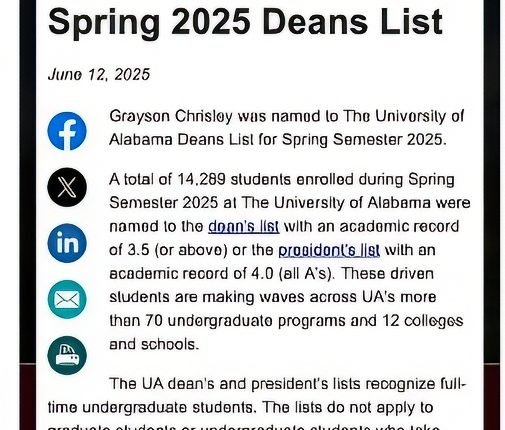Click the Spring 2025 Deans List headline
Screen dimensions: 505x430
(x=245, y=22)
